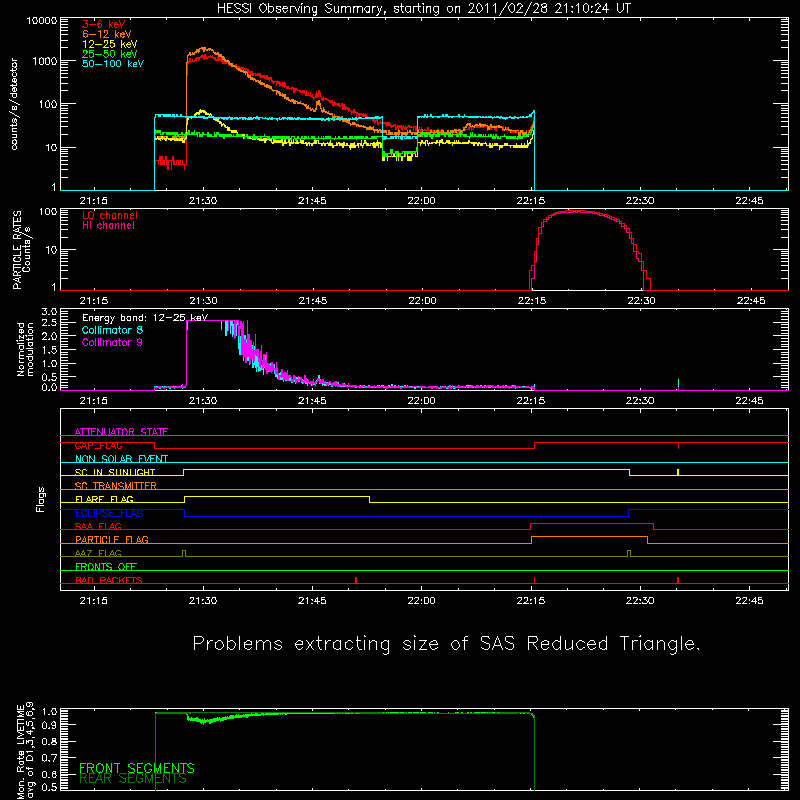Click the 21:45 time label under the modulation plot

point(312,401)
